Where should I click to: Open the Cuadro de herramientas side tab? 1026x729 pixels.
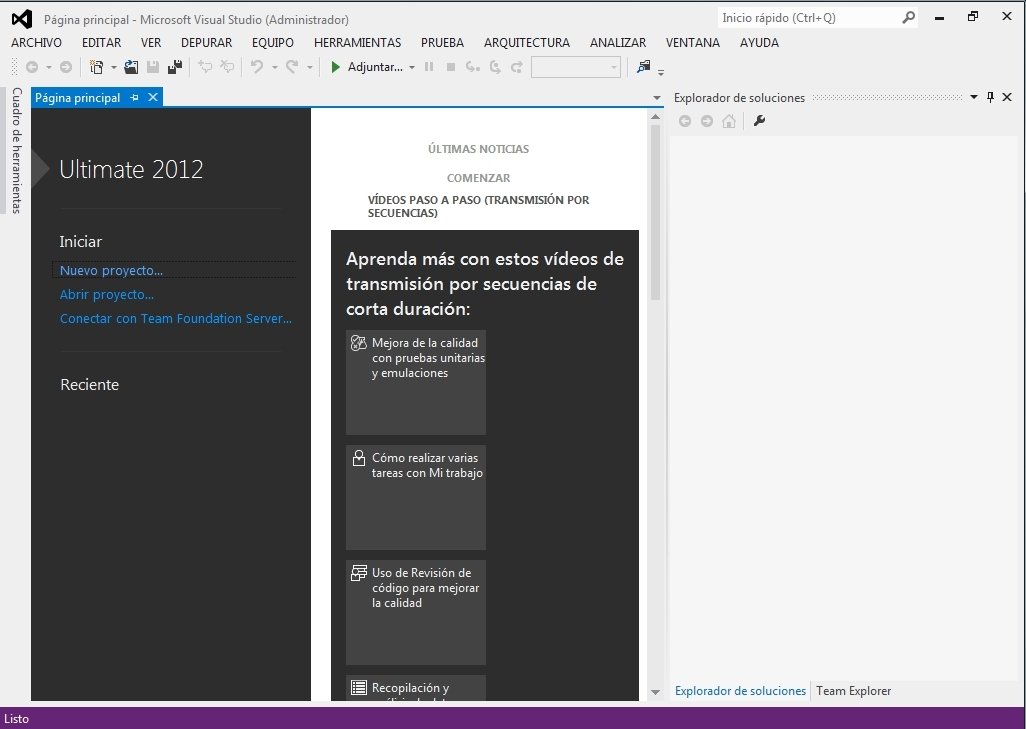[16, 151]
